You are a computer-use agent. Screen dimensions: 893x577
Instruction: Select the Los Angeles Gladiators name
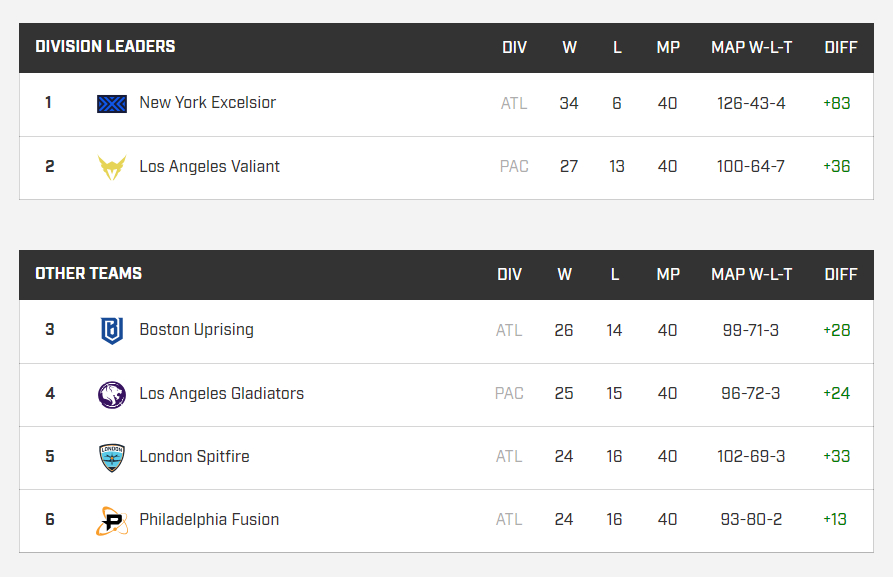click(x=221, y=394)
